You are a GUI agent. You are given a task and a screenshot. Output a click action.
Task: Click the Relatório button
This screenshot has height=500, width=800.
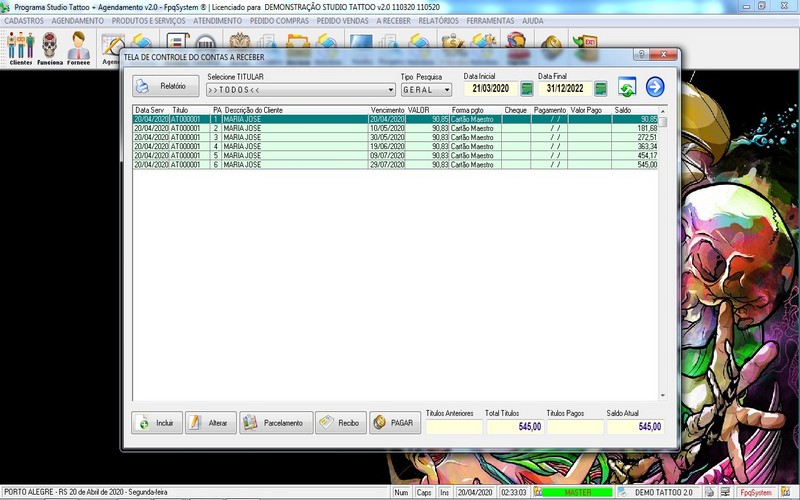(166, 86)
